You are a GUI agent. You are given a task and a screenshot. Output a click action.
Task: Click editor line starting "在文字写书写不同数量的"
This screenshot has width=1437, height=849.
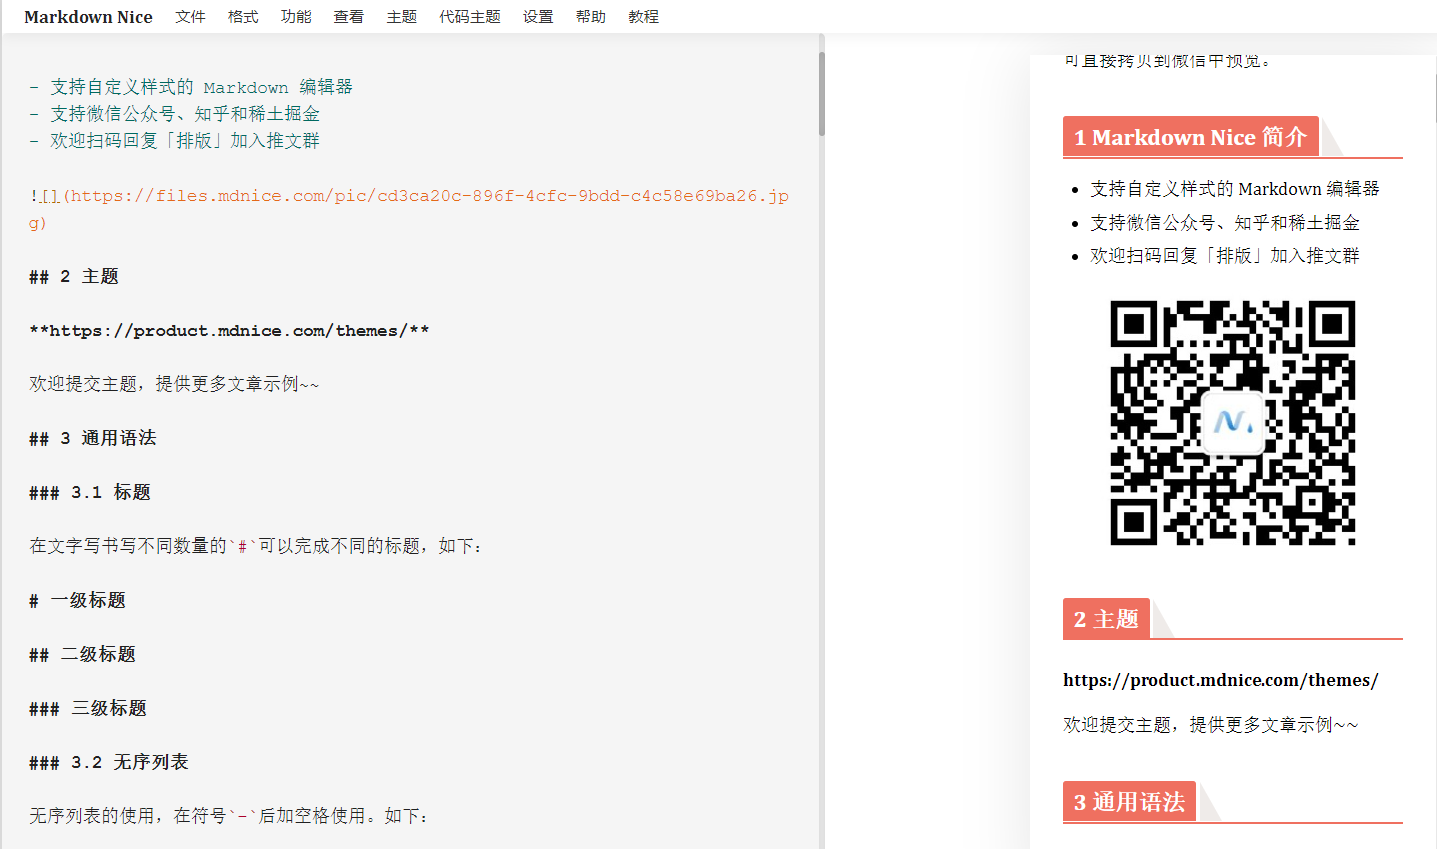pos(256,547)
